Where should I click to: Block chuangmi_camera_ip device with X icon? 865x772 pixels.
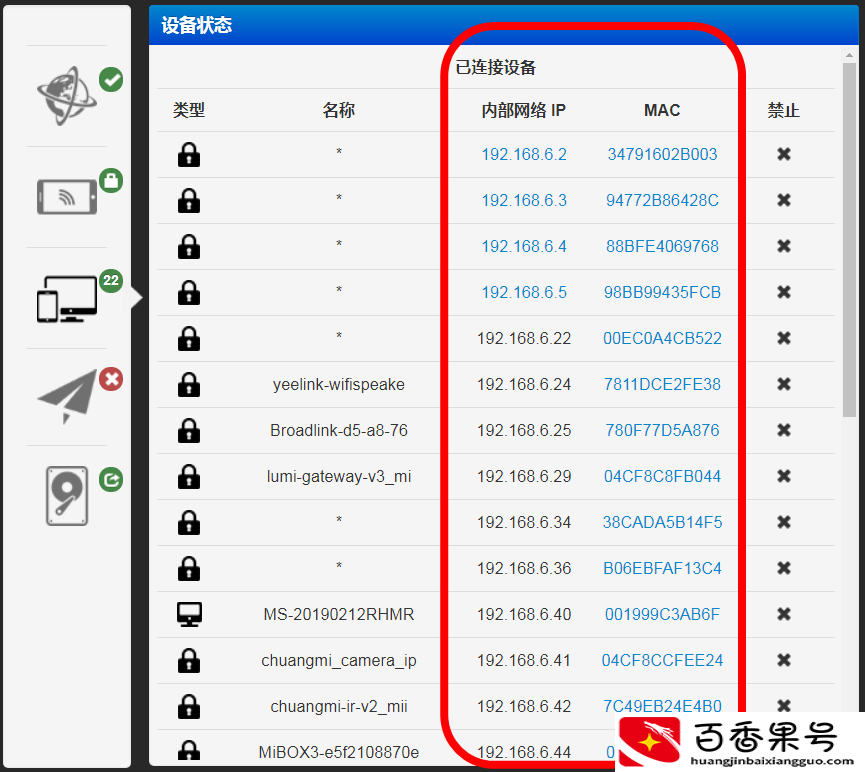(784, 660)
